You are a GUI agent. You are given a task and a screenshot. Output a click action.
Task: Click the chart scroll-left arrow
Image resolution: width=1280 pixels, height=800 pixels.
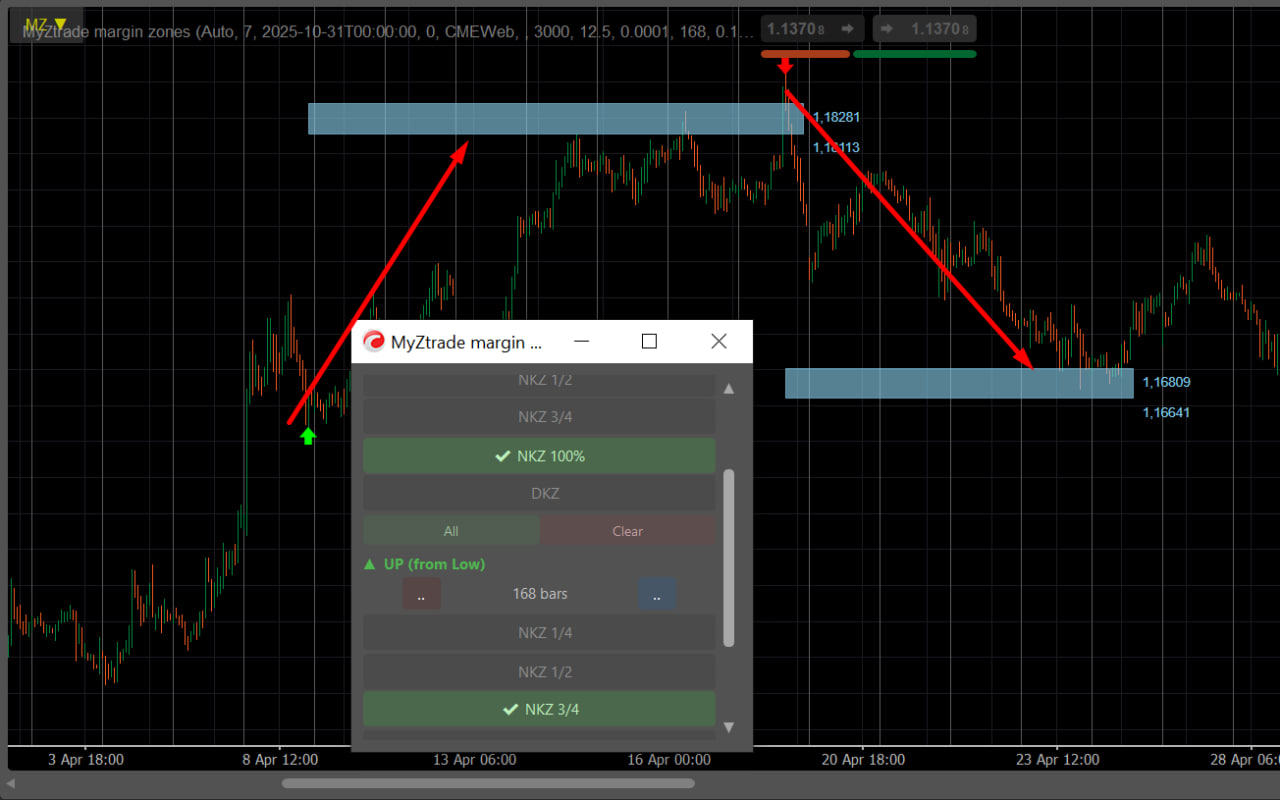11,783
